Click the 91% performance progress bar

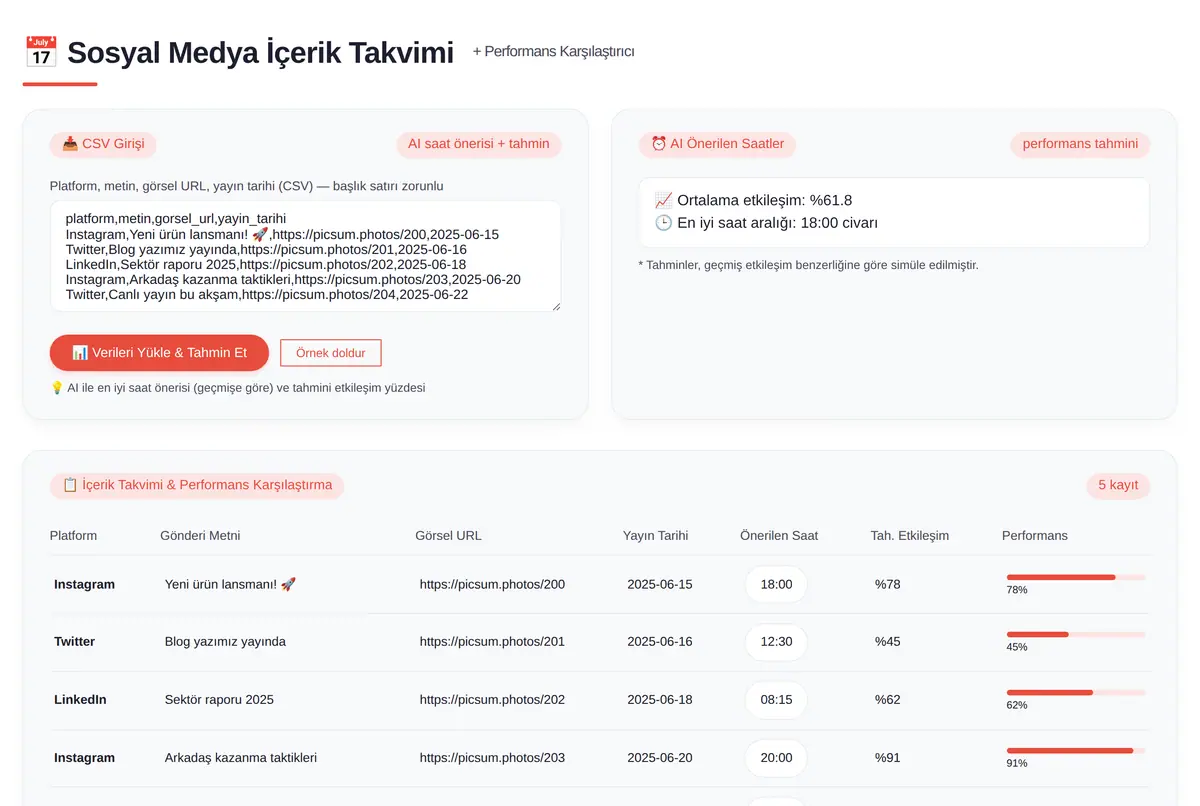tap(1076, 750)
